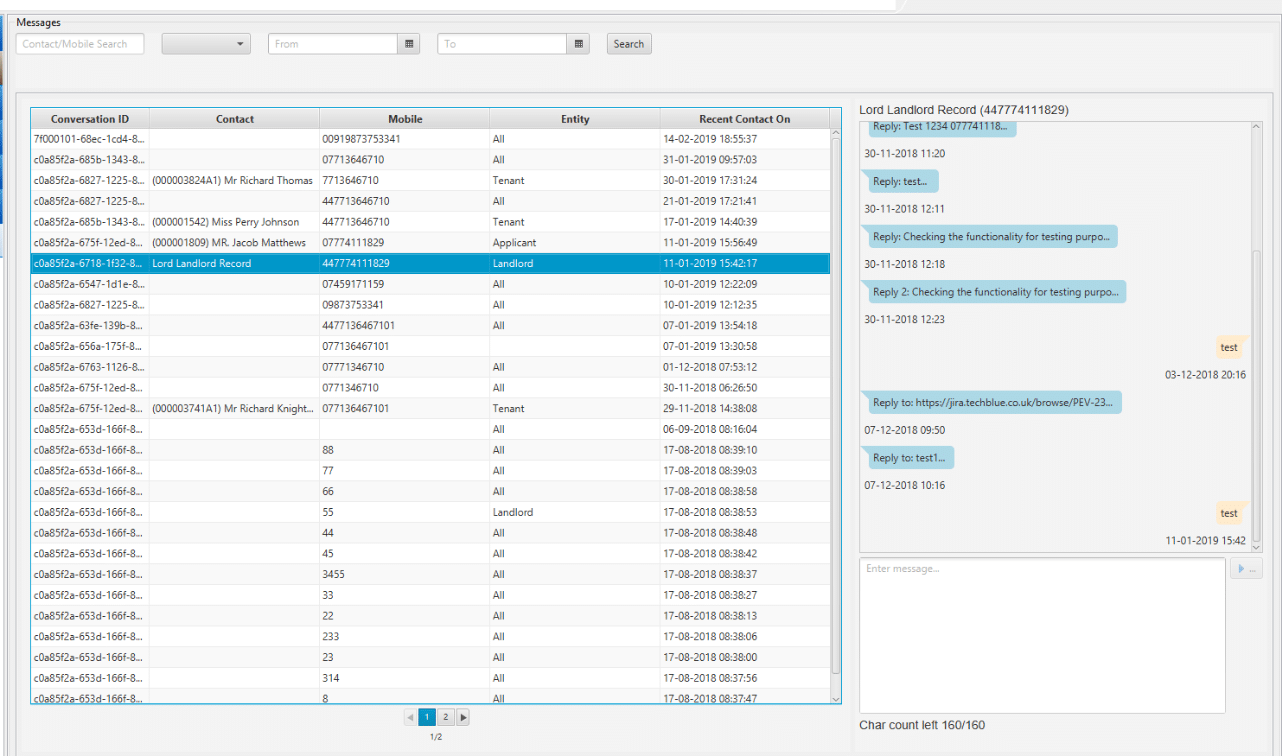Open 'Reply 2: Checking the functionality' bubble
This screenshot has width=1282, height=756.
click(995, 292)
